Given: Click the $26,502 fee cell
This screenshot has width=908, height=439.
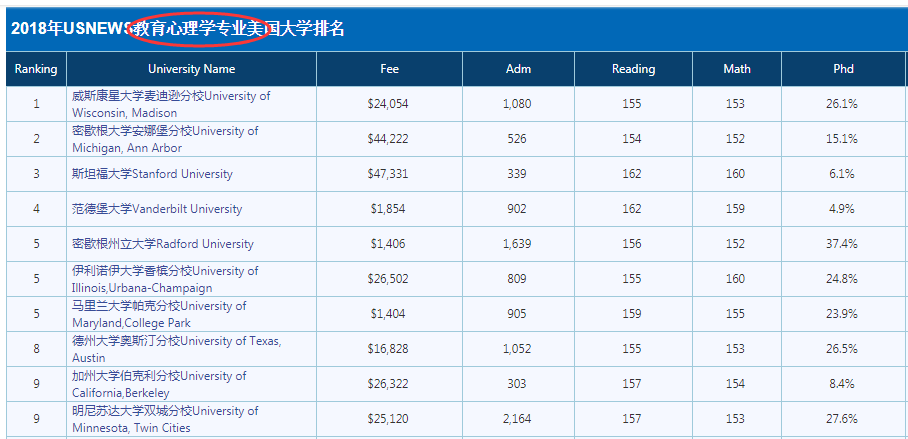Looking at the screenshot, I should point(388,279).
